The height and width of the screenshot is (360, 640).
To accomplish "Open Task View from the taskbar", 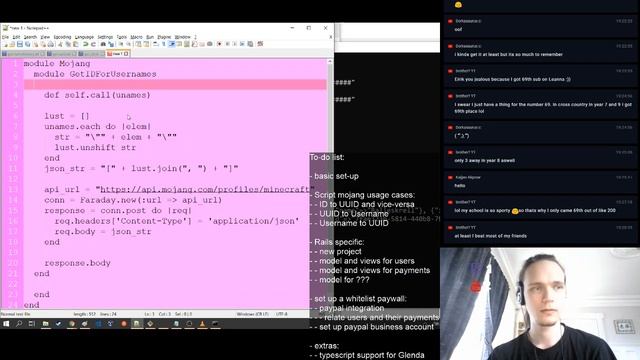I will (32, 324).
